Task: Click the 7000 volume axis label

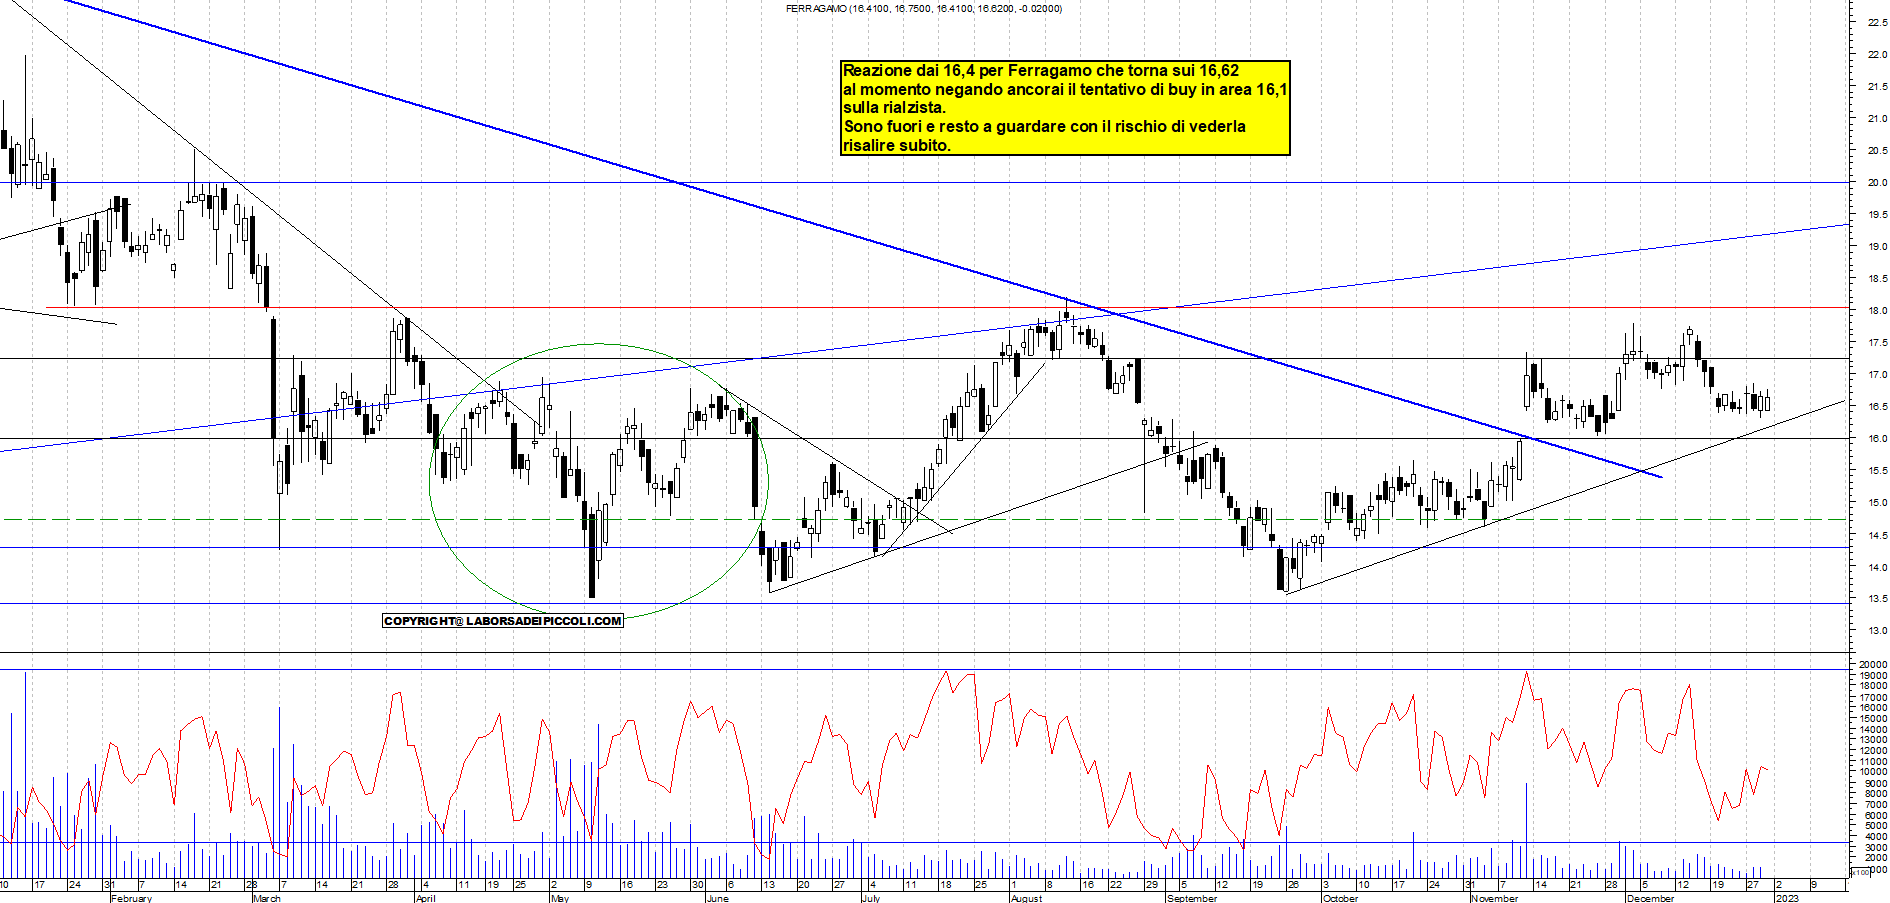Action: [1875, 805]
